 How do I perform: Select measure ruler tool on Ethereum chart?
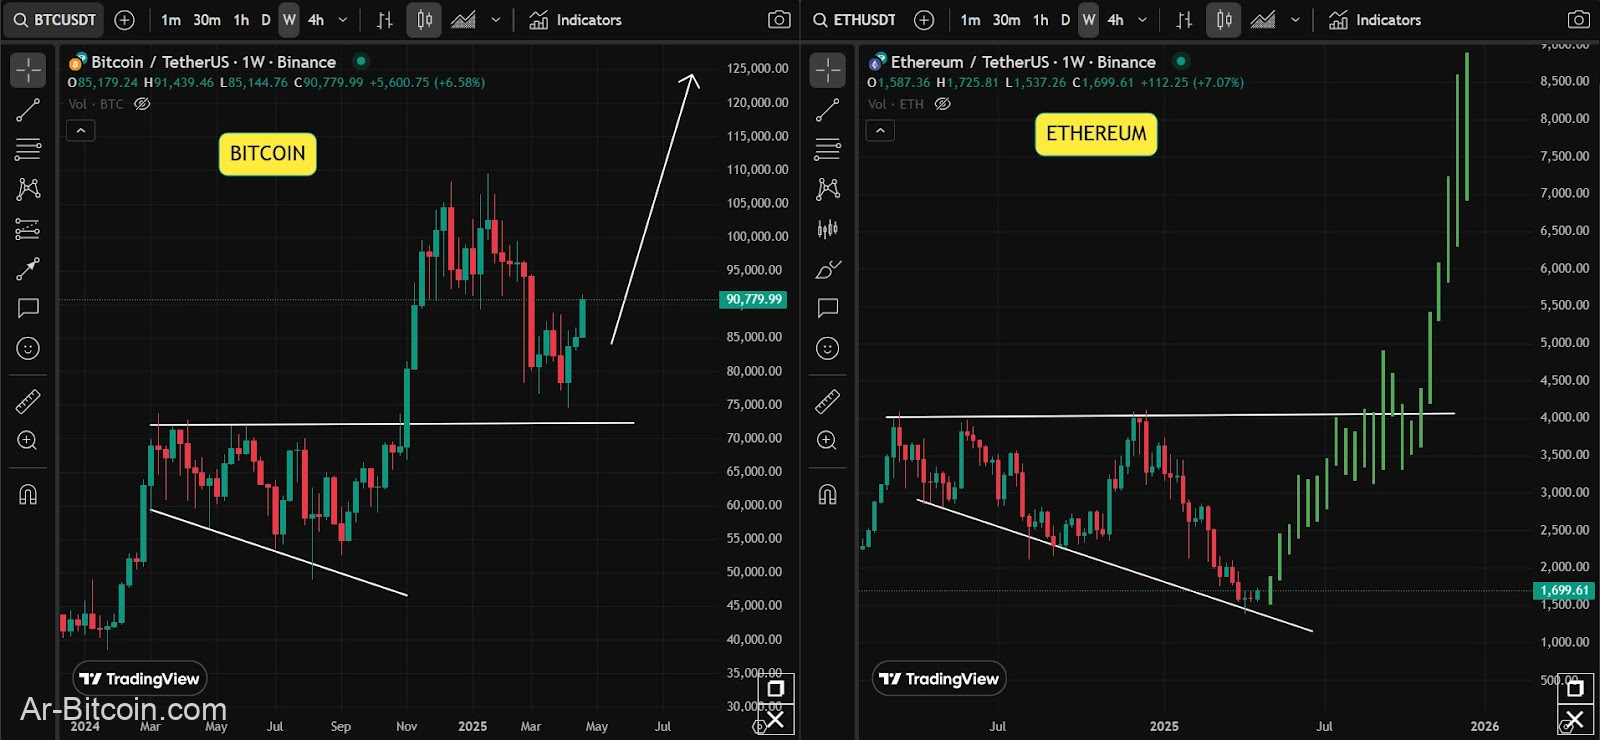point(828,402)
